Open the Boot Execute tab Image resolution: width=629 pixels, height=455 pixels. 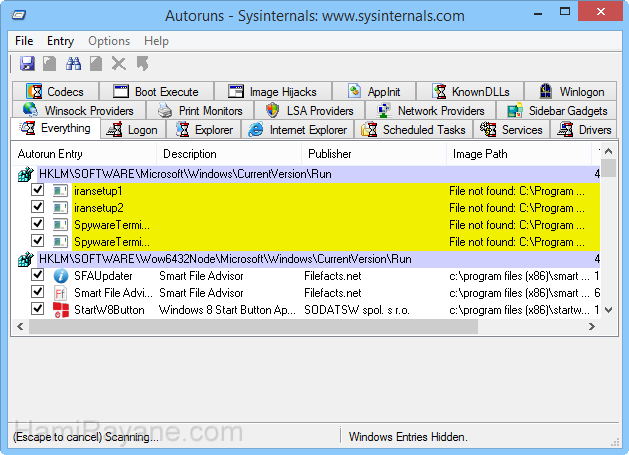(x=156, y=91)
